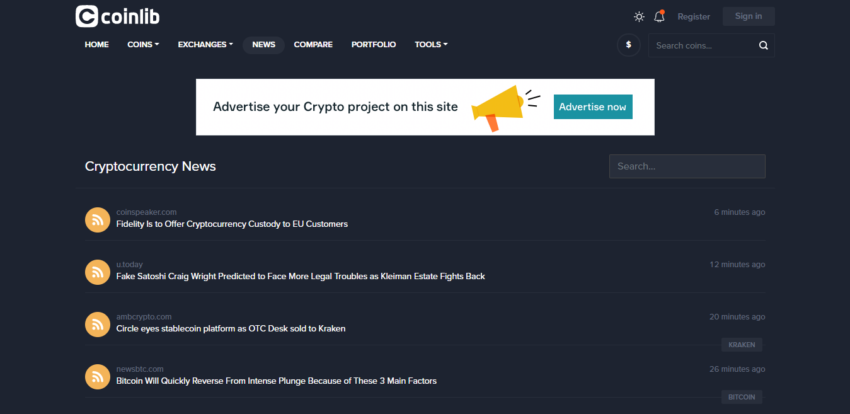The width and height of the screenshot is (850, 414).
Task: Open the currency selector dollar button
Action: pyautogui.click(x=629, y=45)
